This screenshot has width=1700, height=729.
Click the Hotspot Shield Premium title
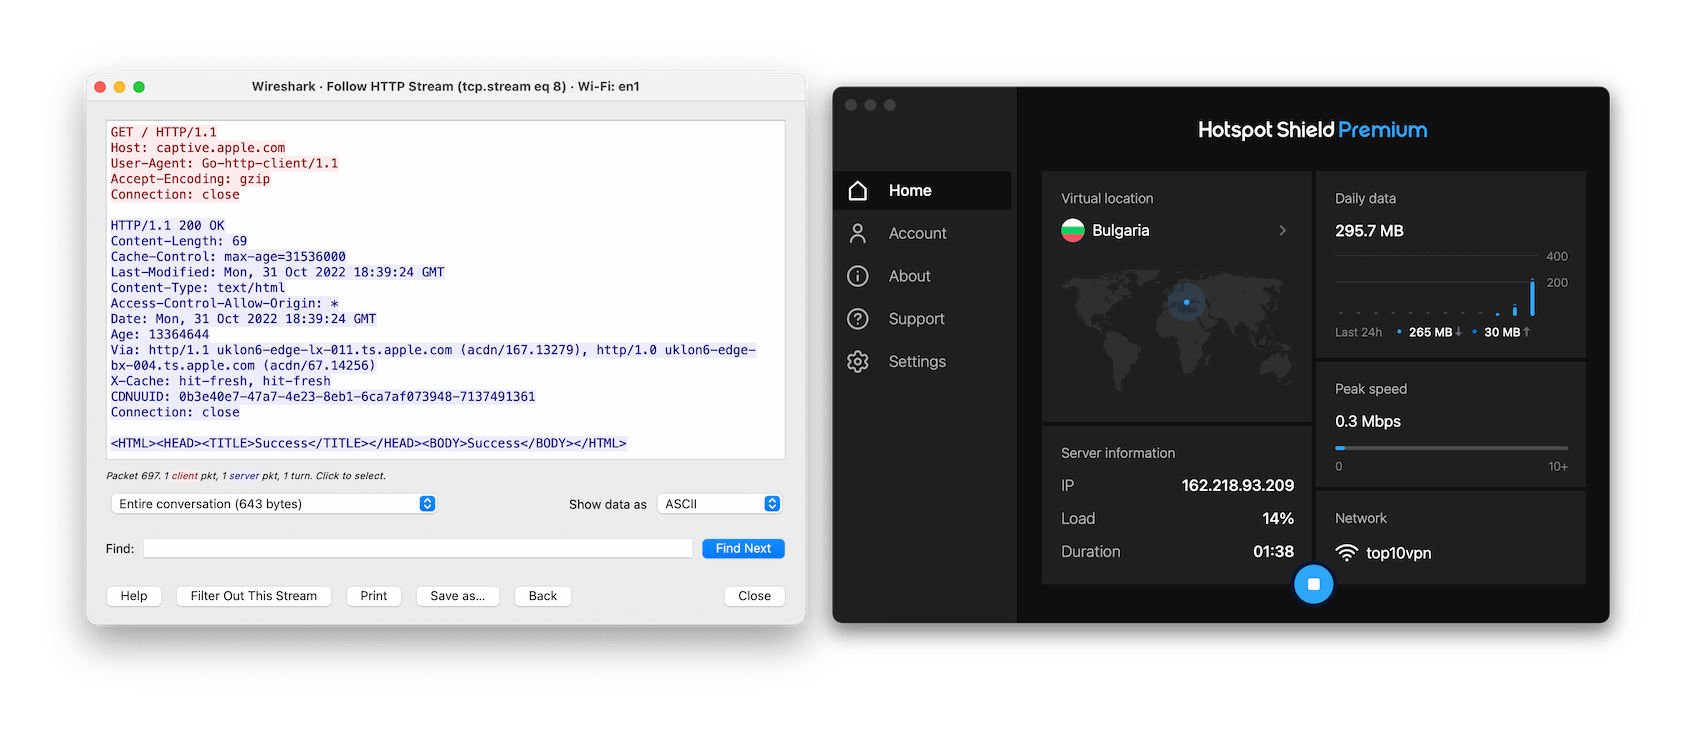1313,130
